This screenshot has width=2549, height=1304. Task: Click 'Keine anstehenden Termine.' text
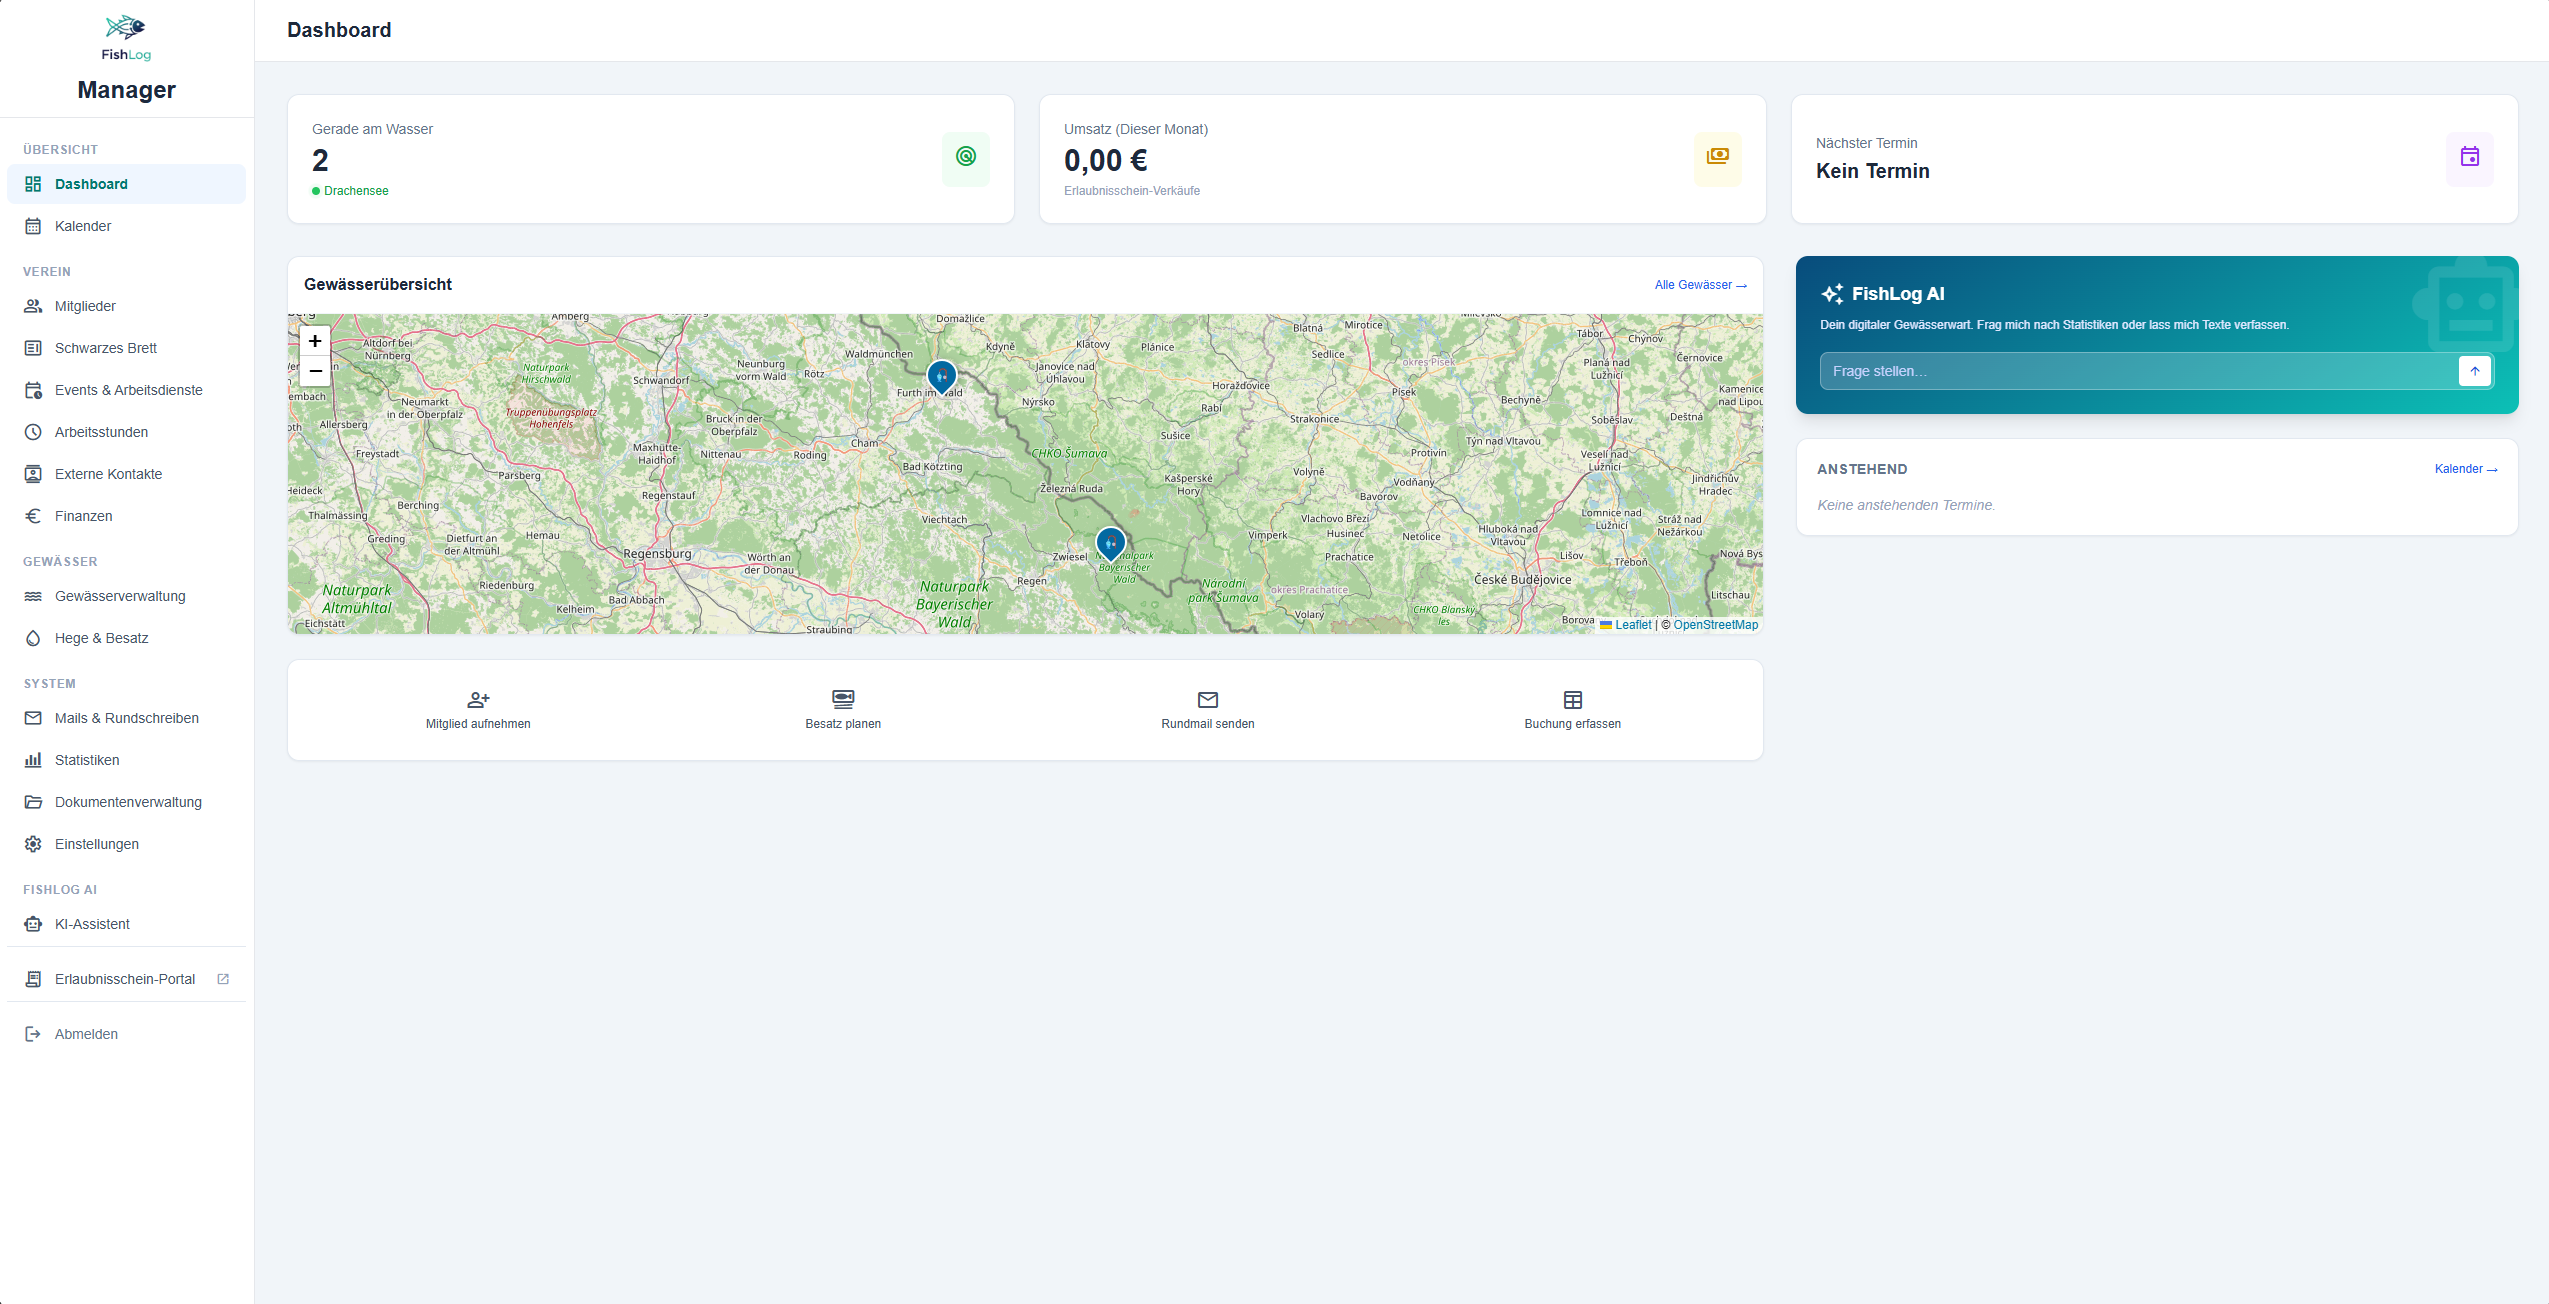pyautogui.click(x=1906, y=505)
